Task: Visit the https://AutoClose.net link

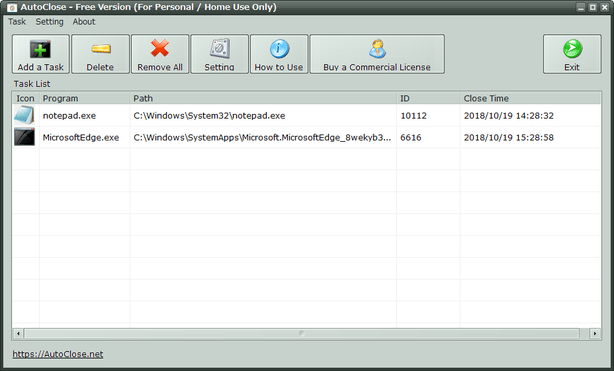Action: pyautogui.click(x=58, y=354)
